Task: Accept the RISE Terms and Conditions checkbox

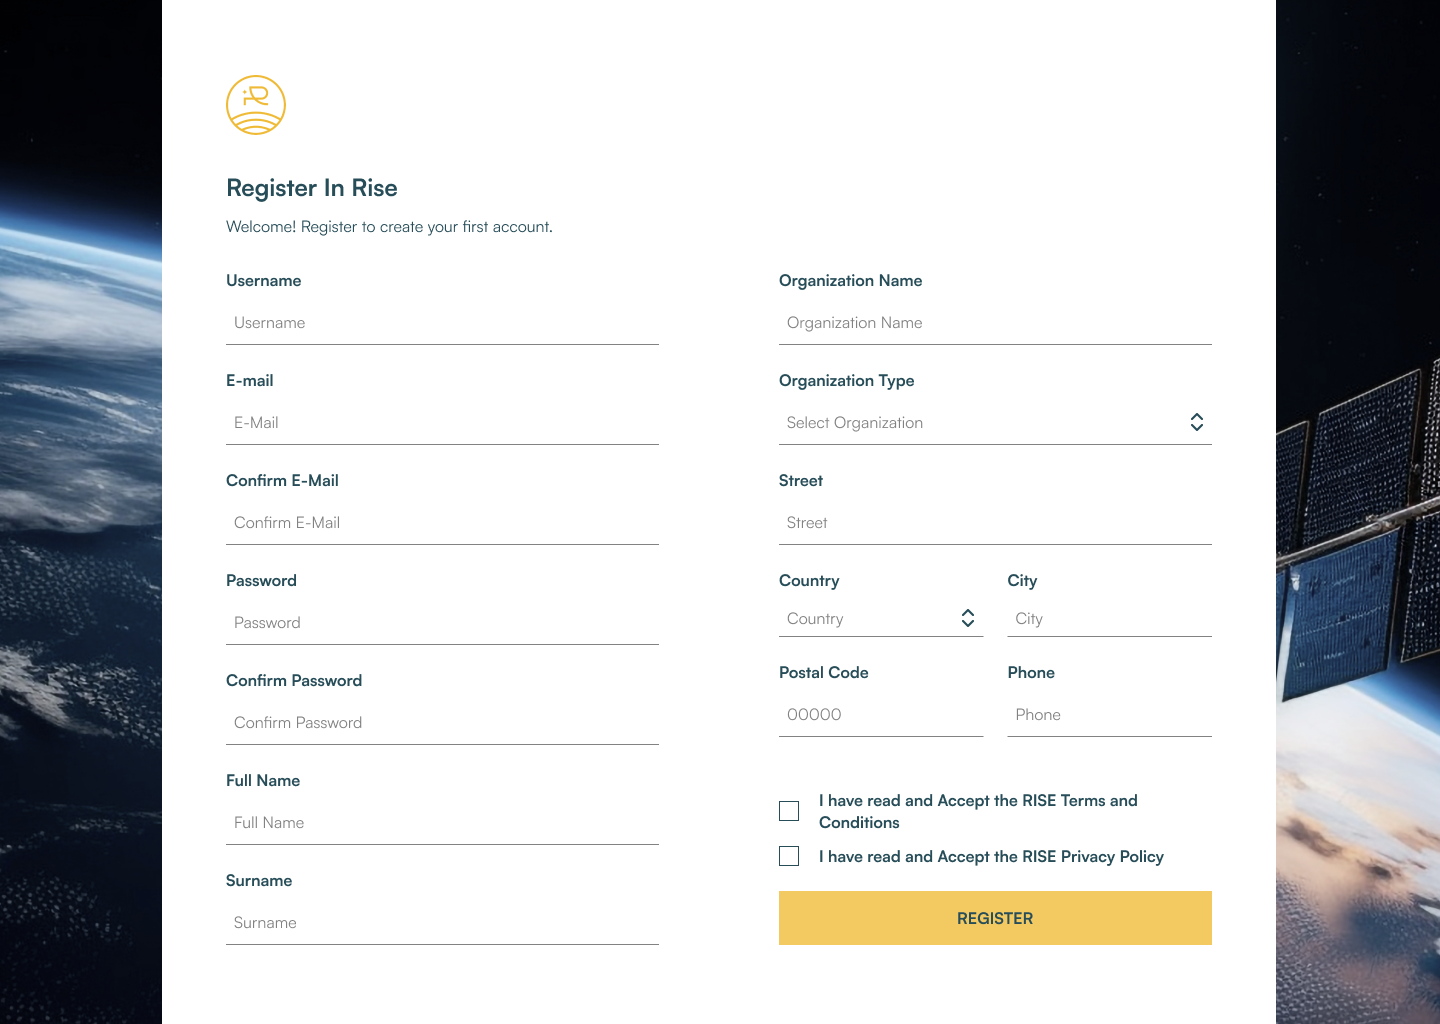Action: [789, 811]
